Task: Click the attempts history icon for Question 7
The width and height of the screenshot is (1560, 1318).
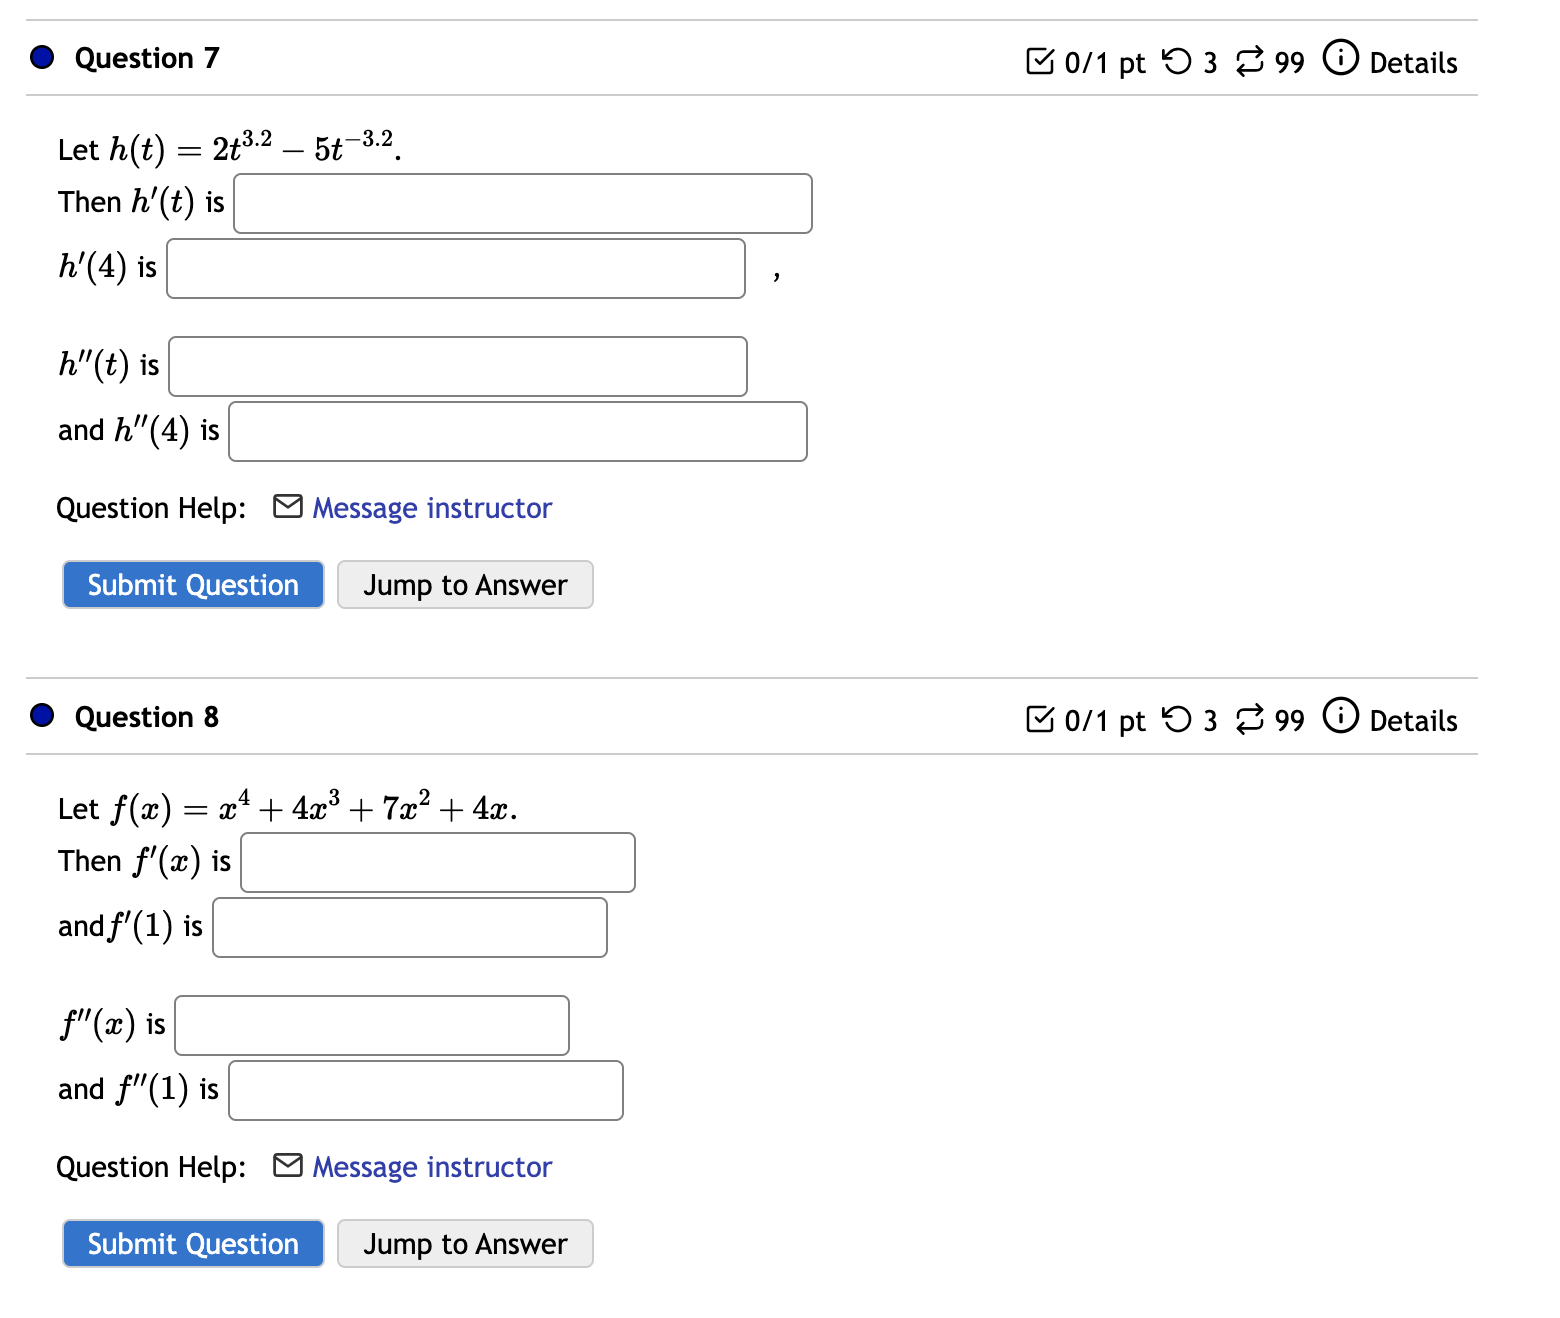Action: coord(1248,61)
